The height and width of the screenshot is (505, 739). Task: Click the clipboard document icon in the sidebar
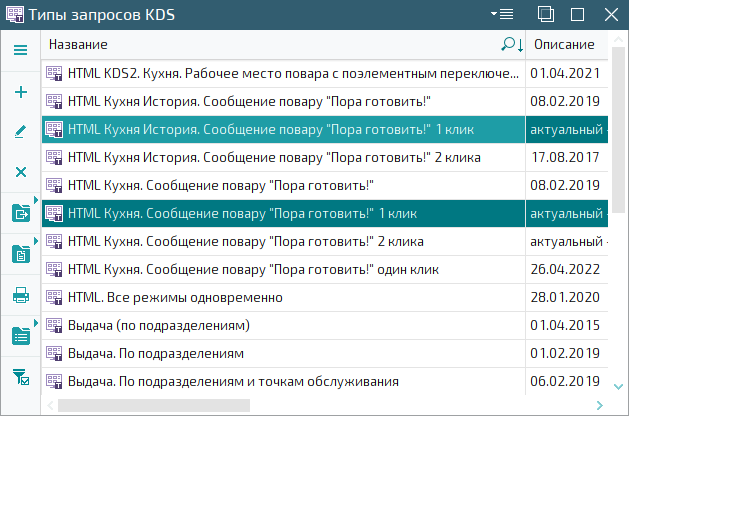coord(20,254)
